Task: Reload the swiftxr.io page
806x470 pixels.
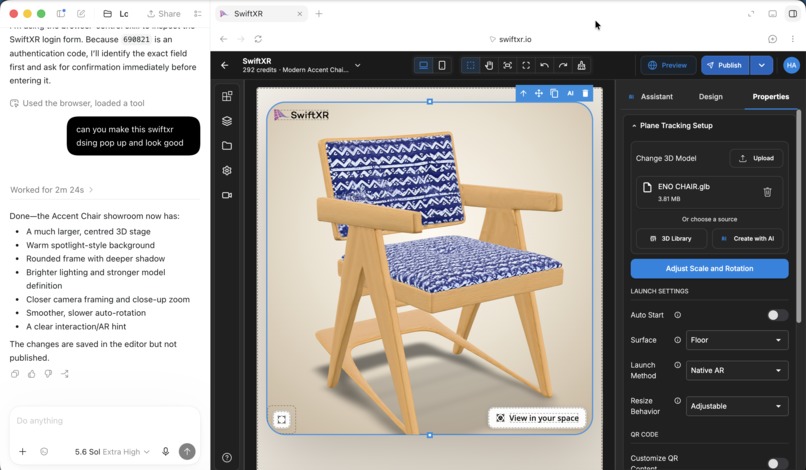Action: coord(258,39)
